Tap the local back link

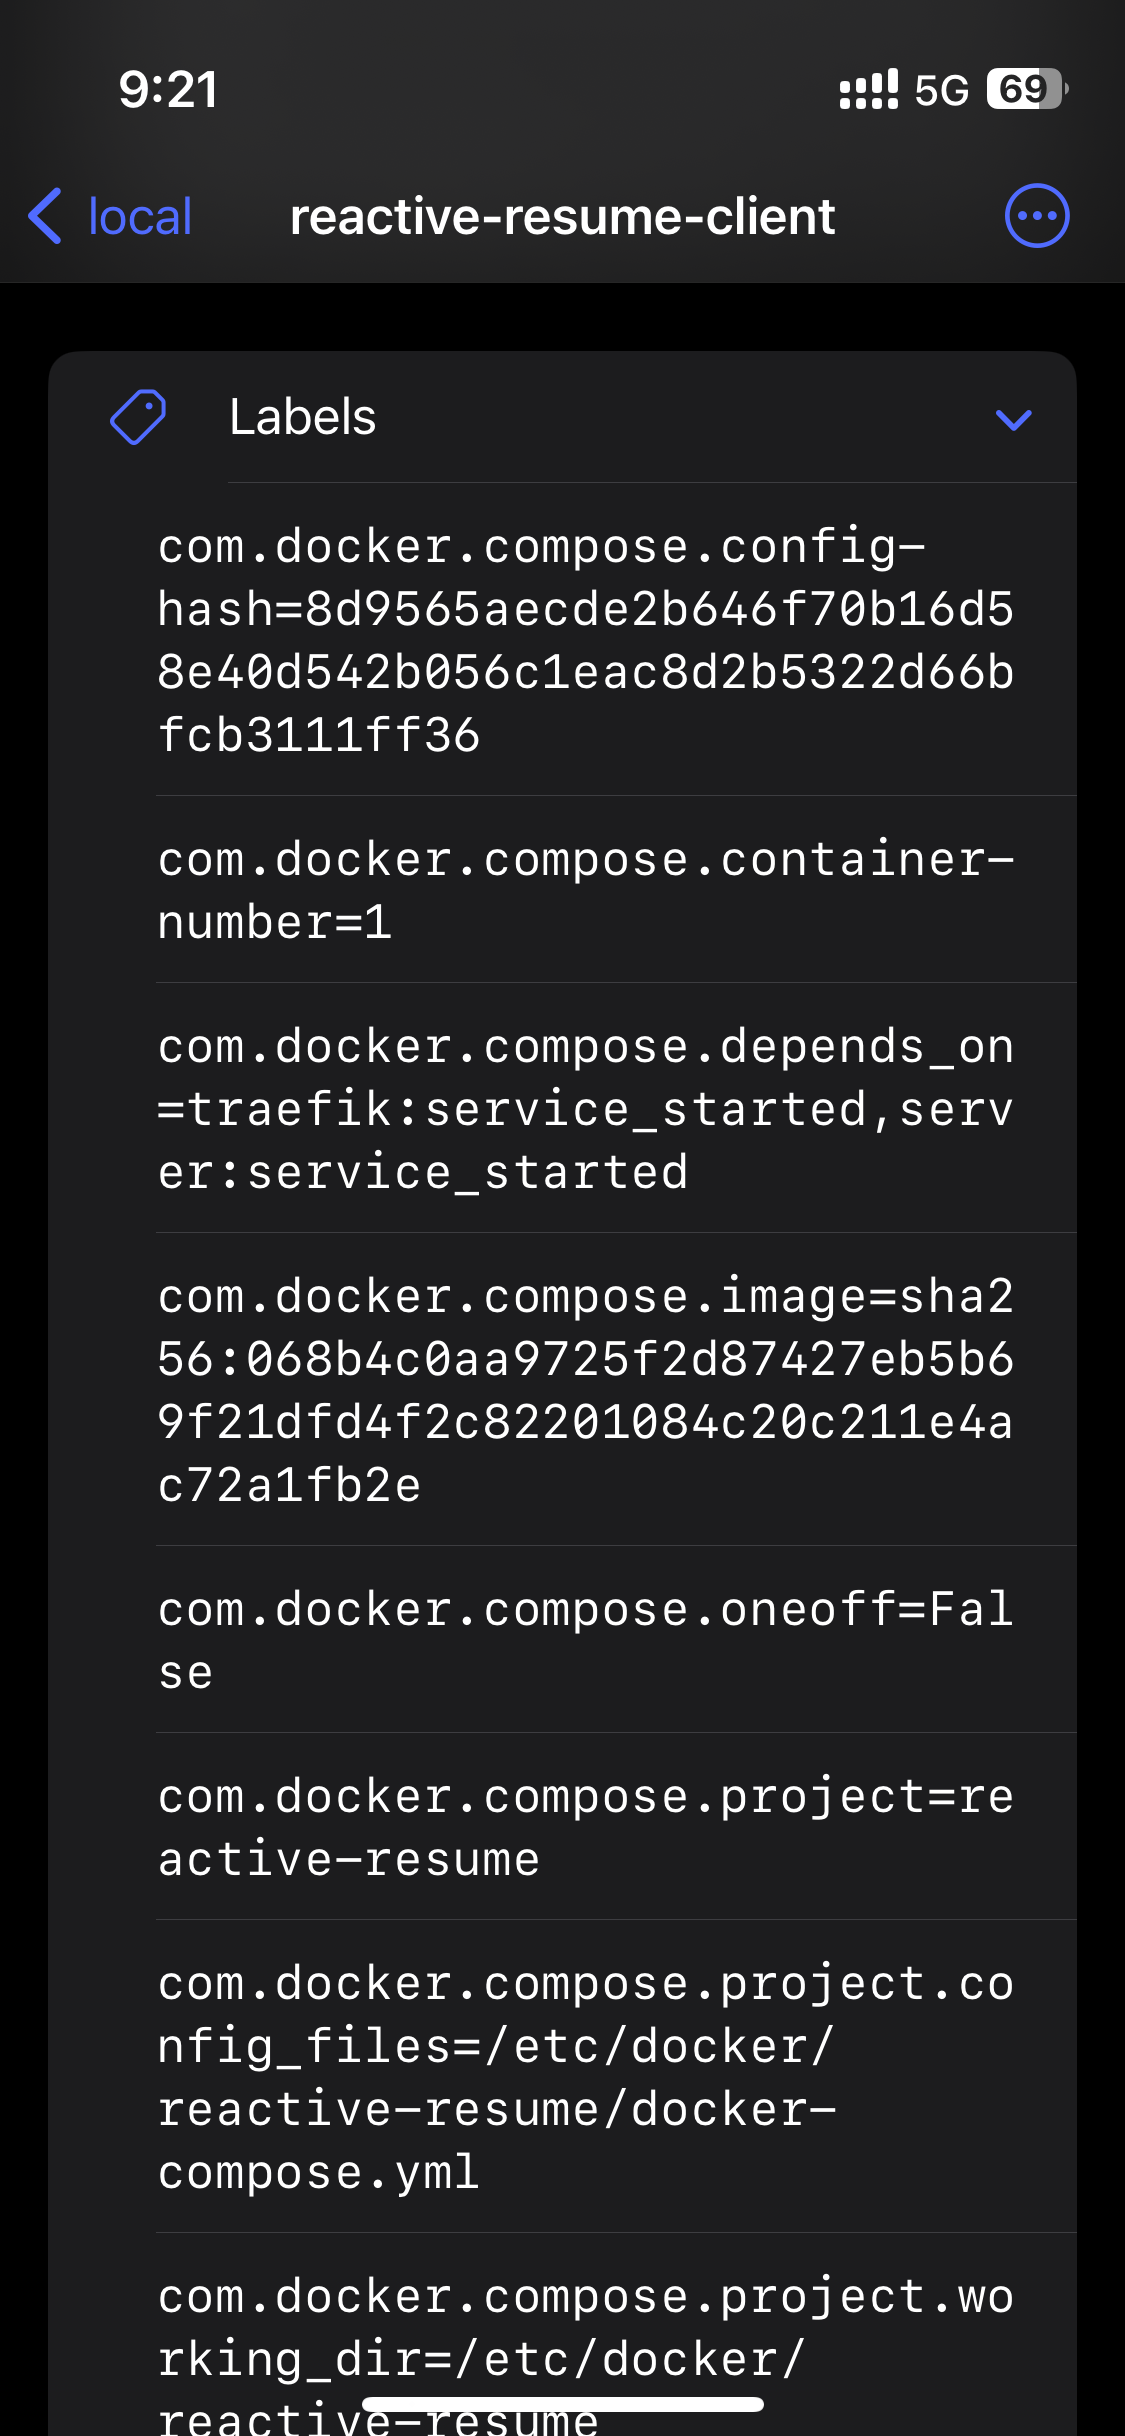coord(138,217)
